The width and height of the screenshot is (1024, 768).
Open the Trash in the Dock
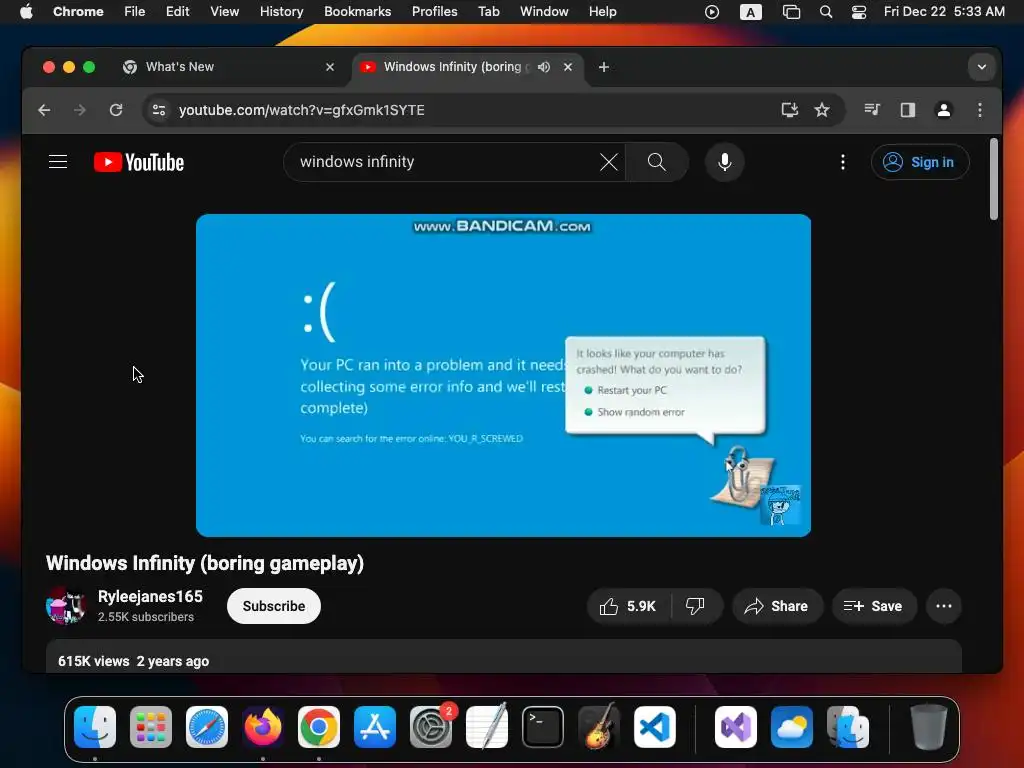coord(928,727)
